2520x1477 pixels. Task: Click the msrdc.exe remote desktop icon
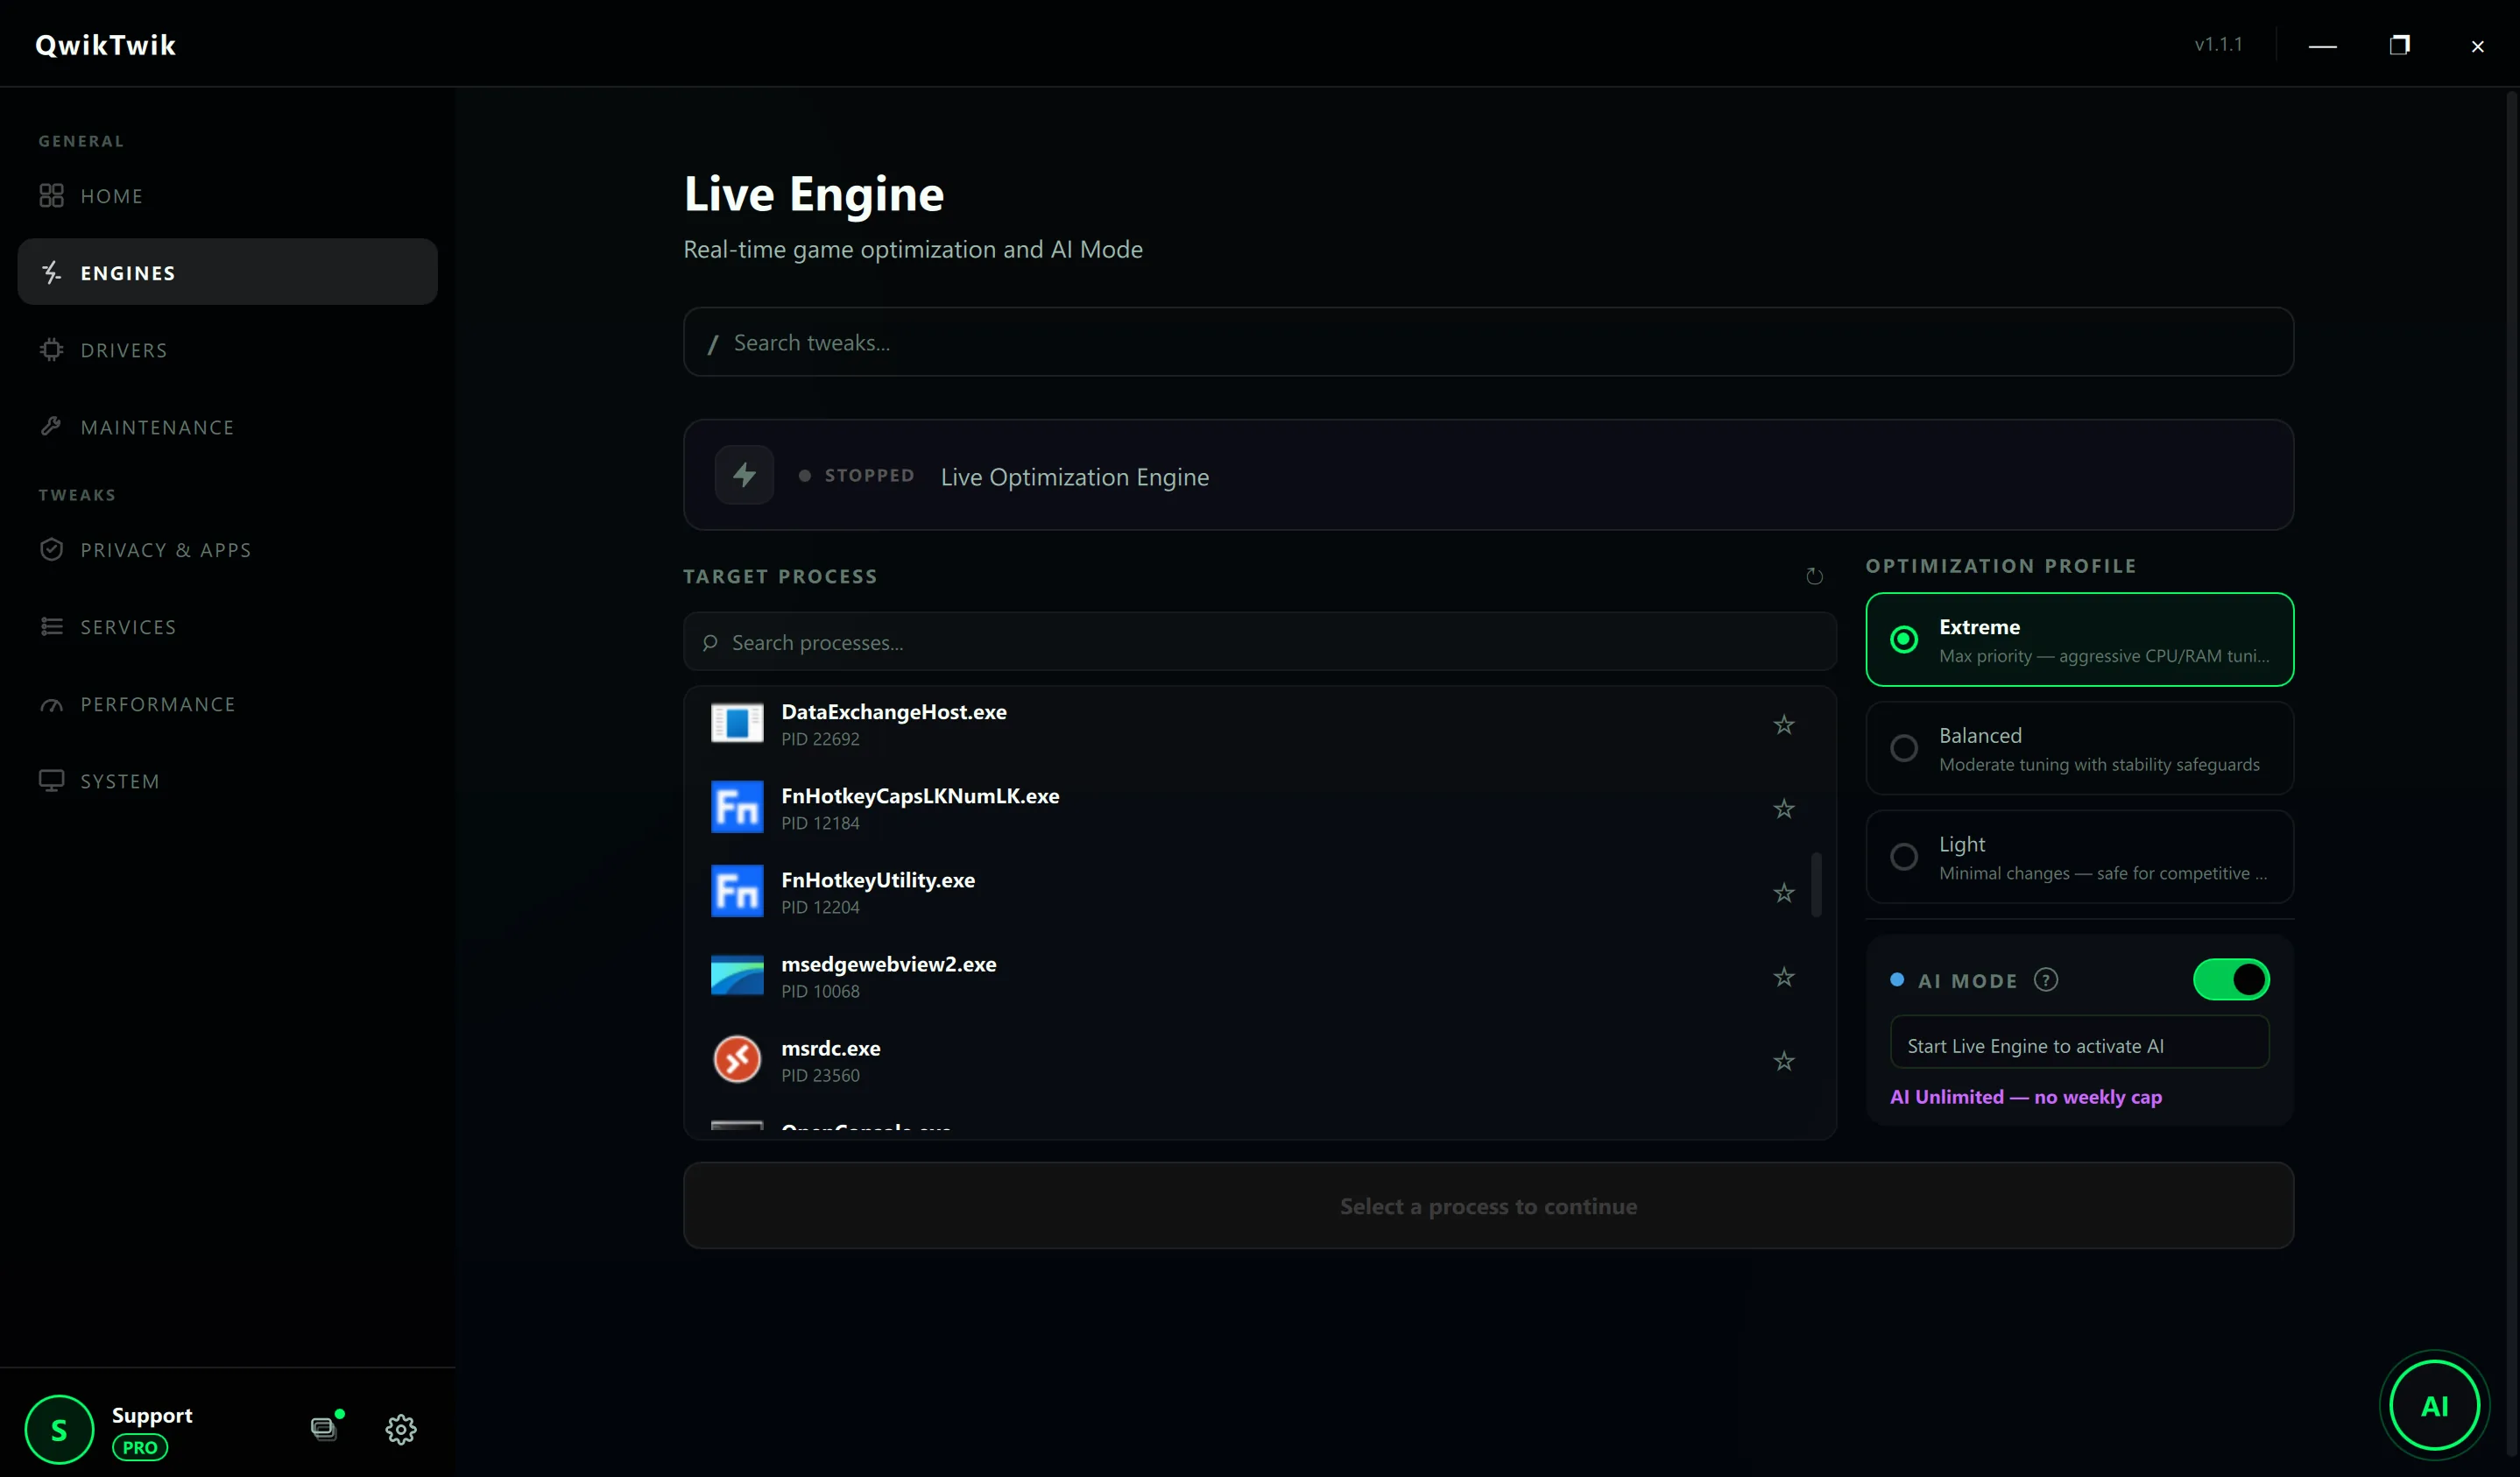coord(737,1059)
